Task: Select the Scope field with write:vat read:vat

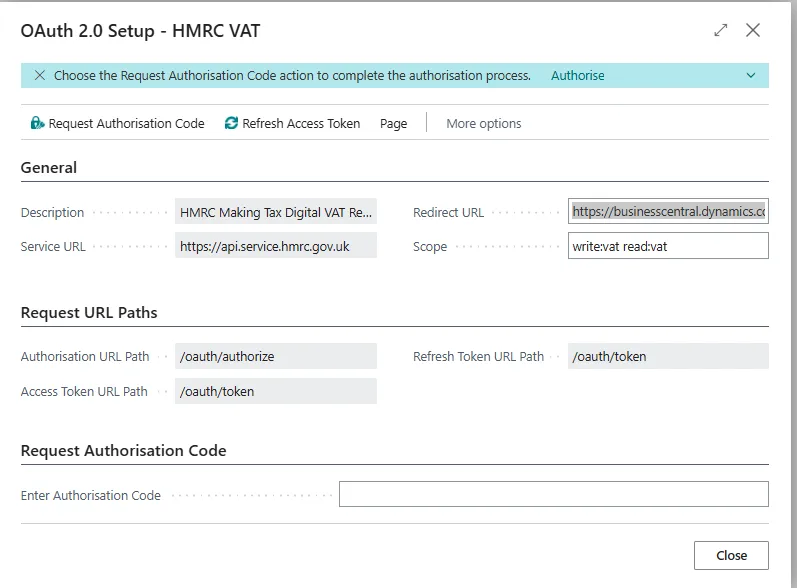Action: coord(667,246)
